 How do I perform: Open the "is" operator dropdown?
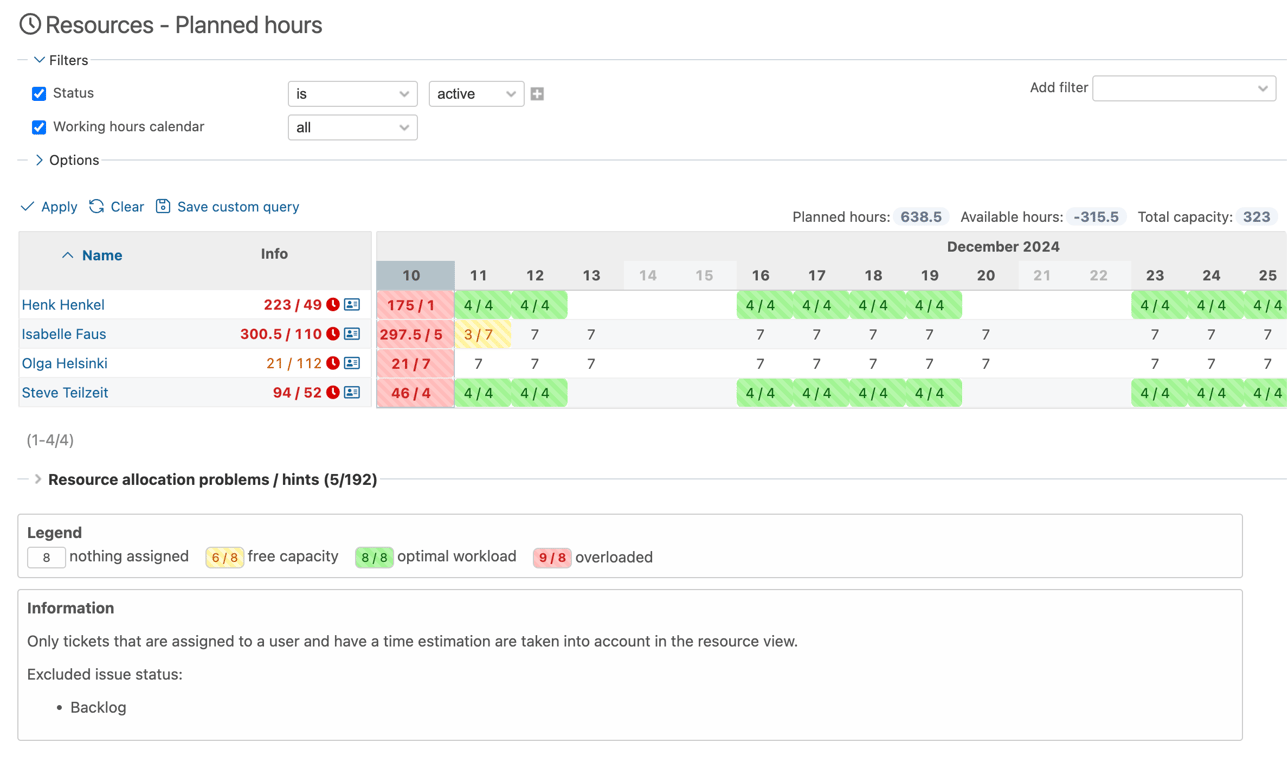click(352, 93)
